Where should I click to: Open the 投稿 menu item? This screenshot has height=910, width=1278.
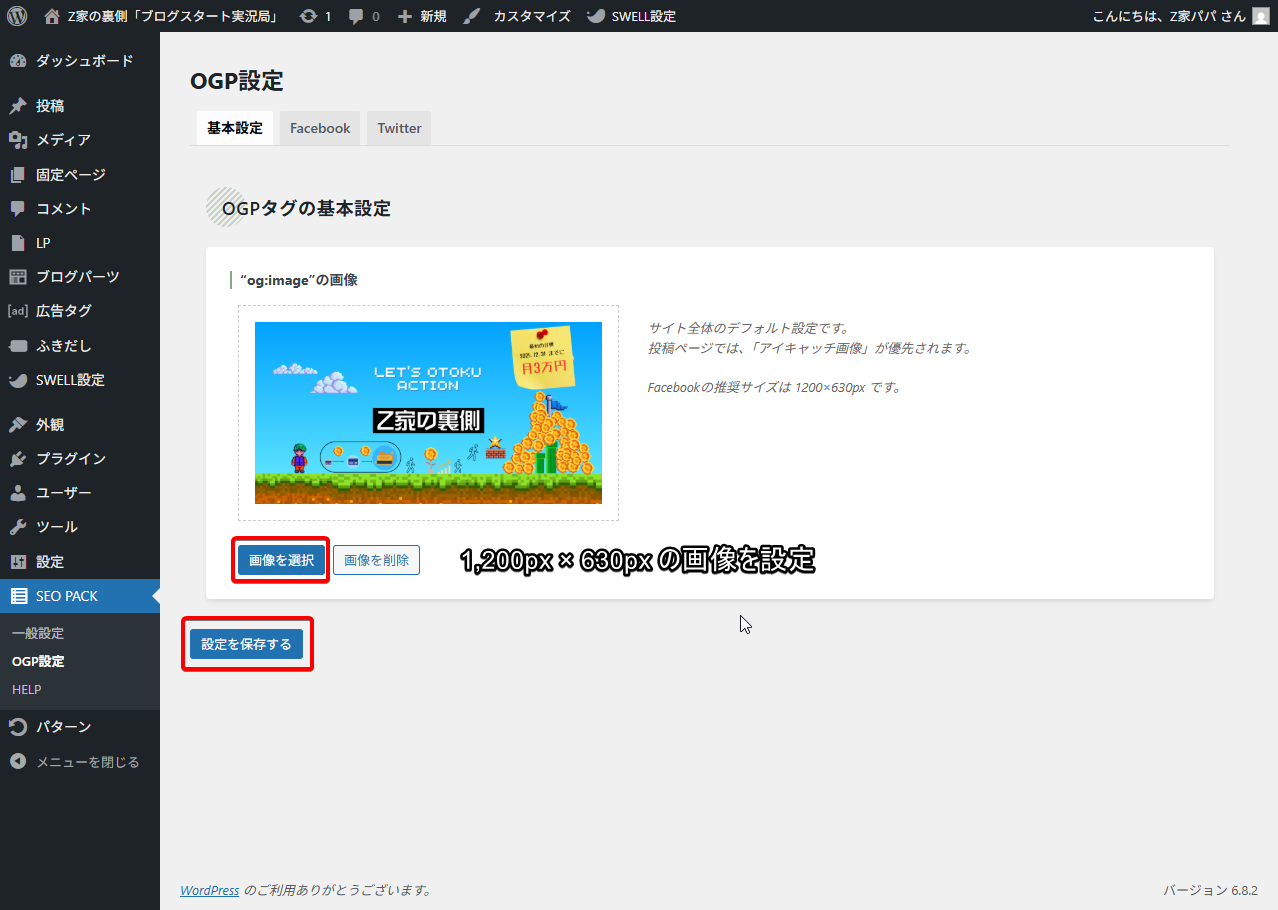click(x=80, y=106)
